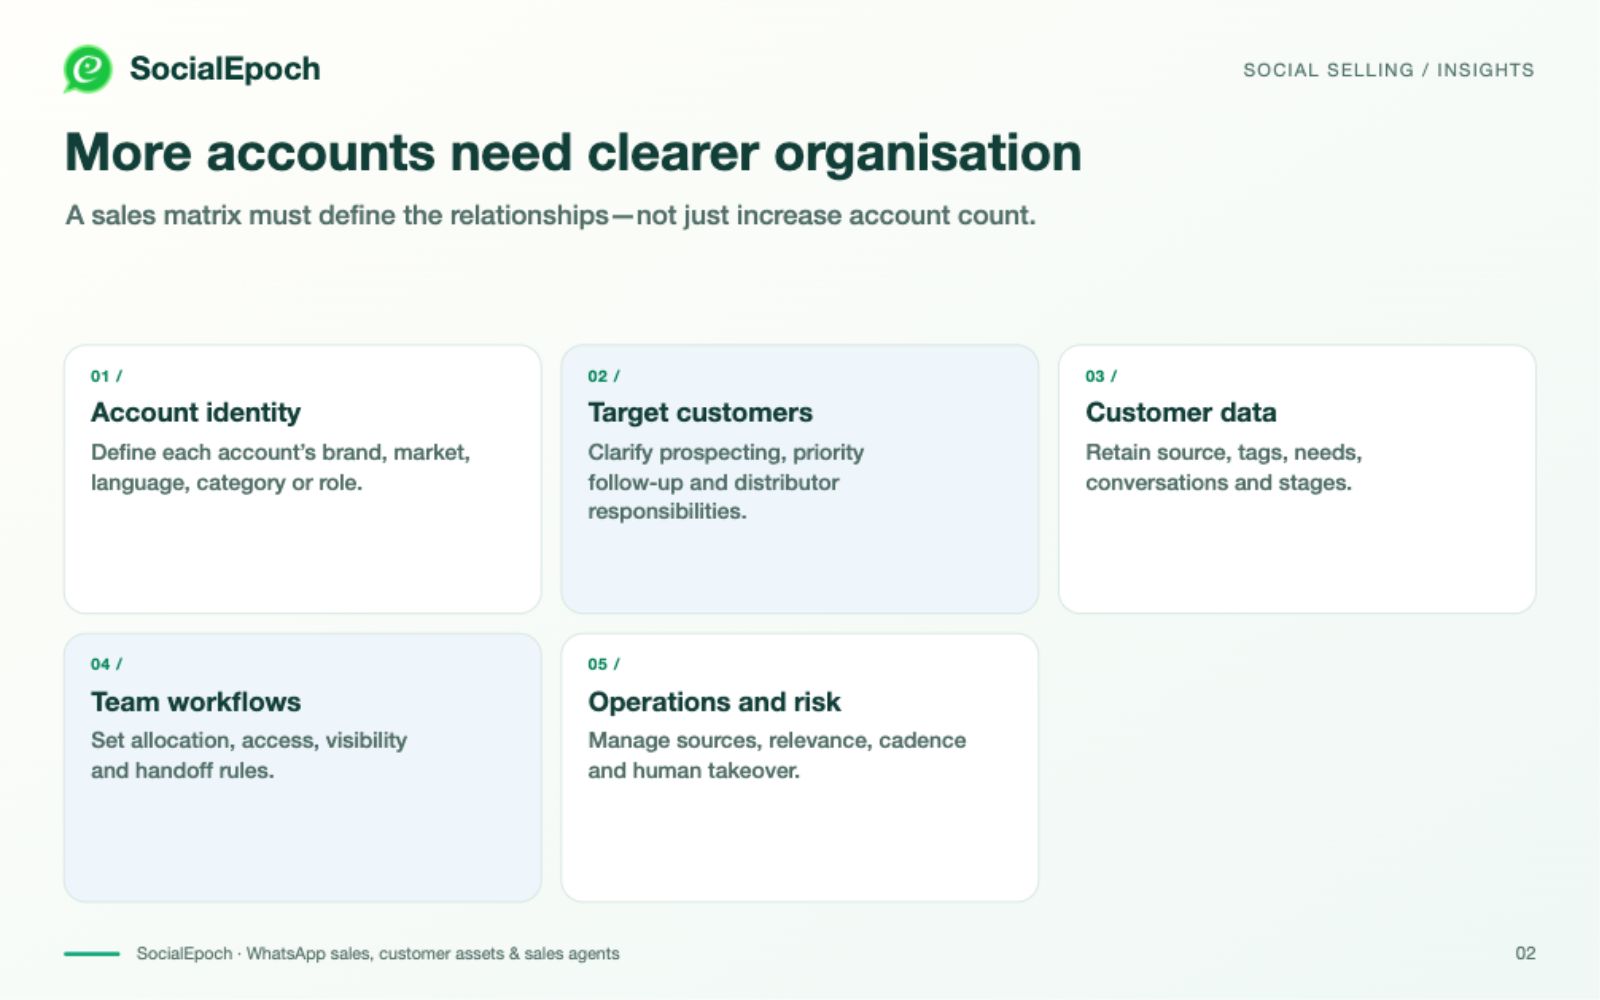This screenshot has width=1600, height=1000.
Task: Select the "Team workflows" card title
Action: [196, 702]
